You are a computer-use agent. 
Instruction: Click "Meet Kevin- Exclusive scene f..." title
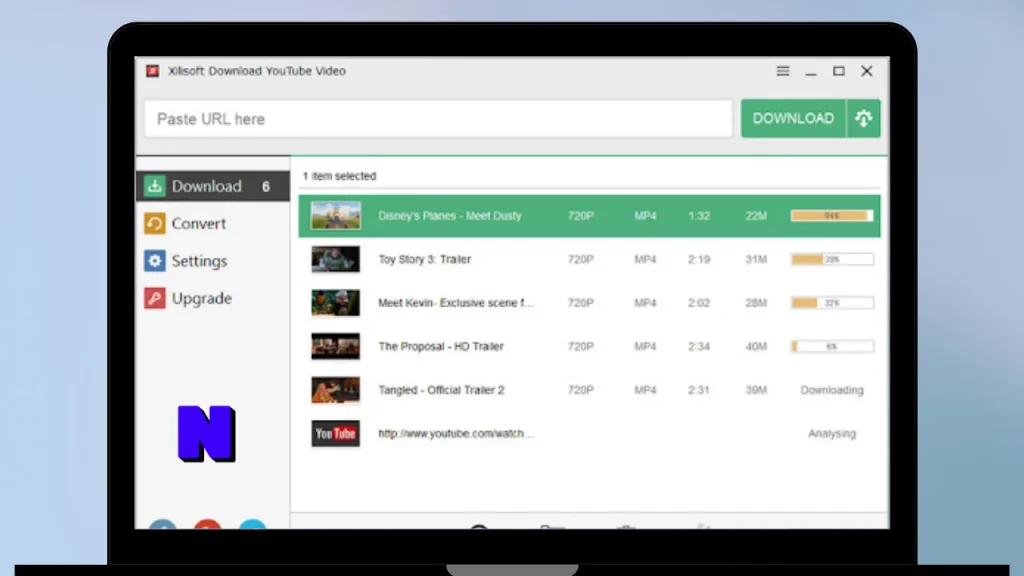(456, 303)
